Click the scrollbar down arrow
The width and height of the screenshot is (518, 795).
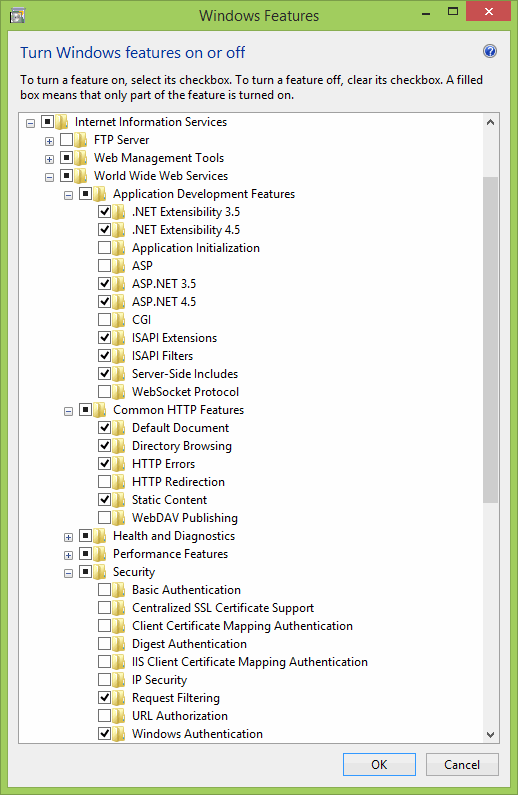point(490,734)
